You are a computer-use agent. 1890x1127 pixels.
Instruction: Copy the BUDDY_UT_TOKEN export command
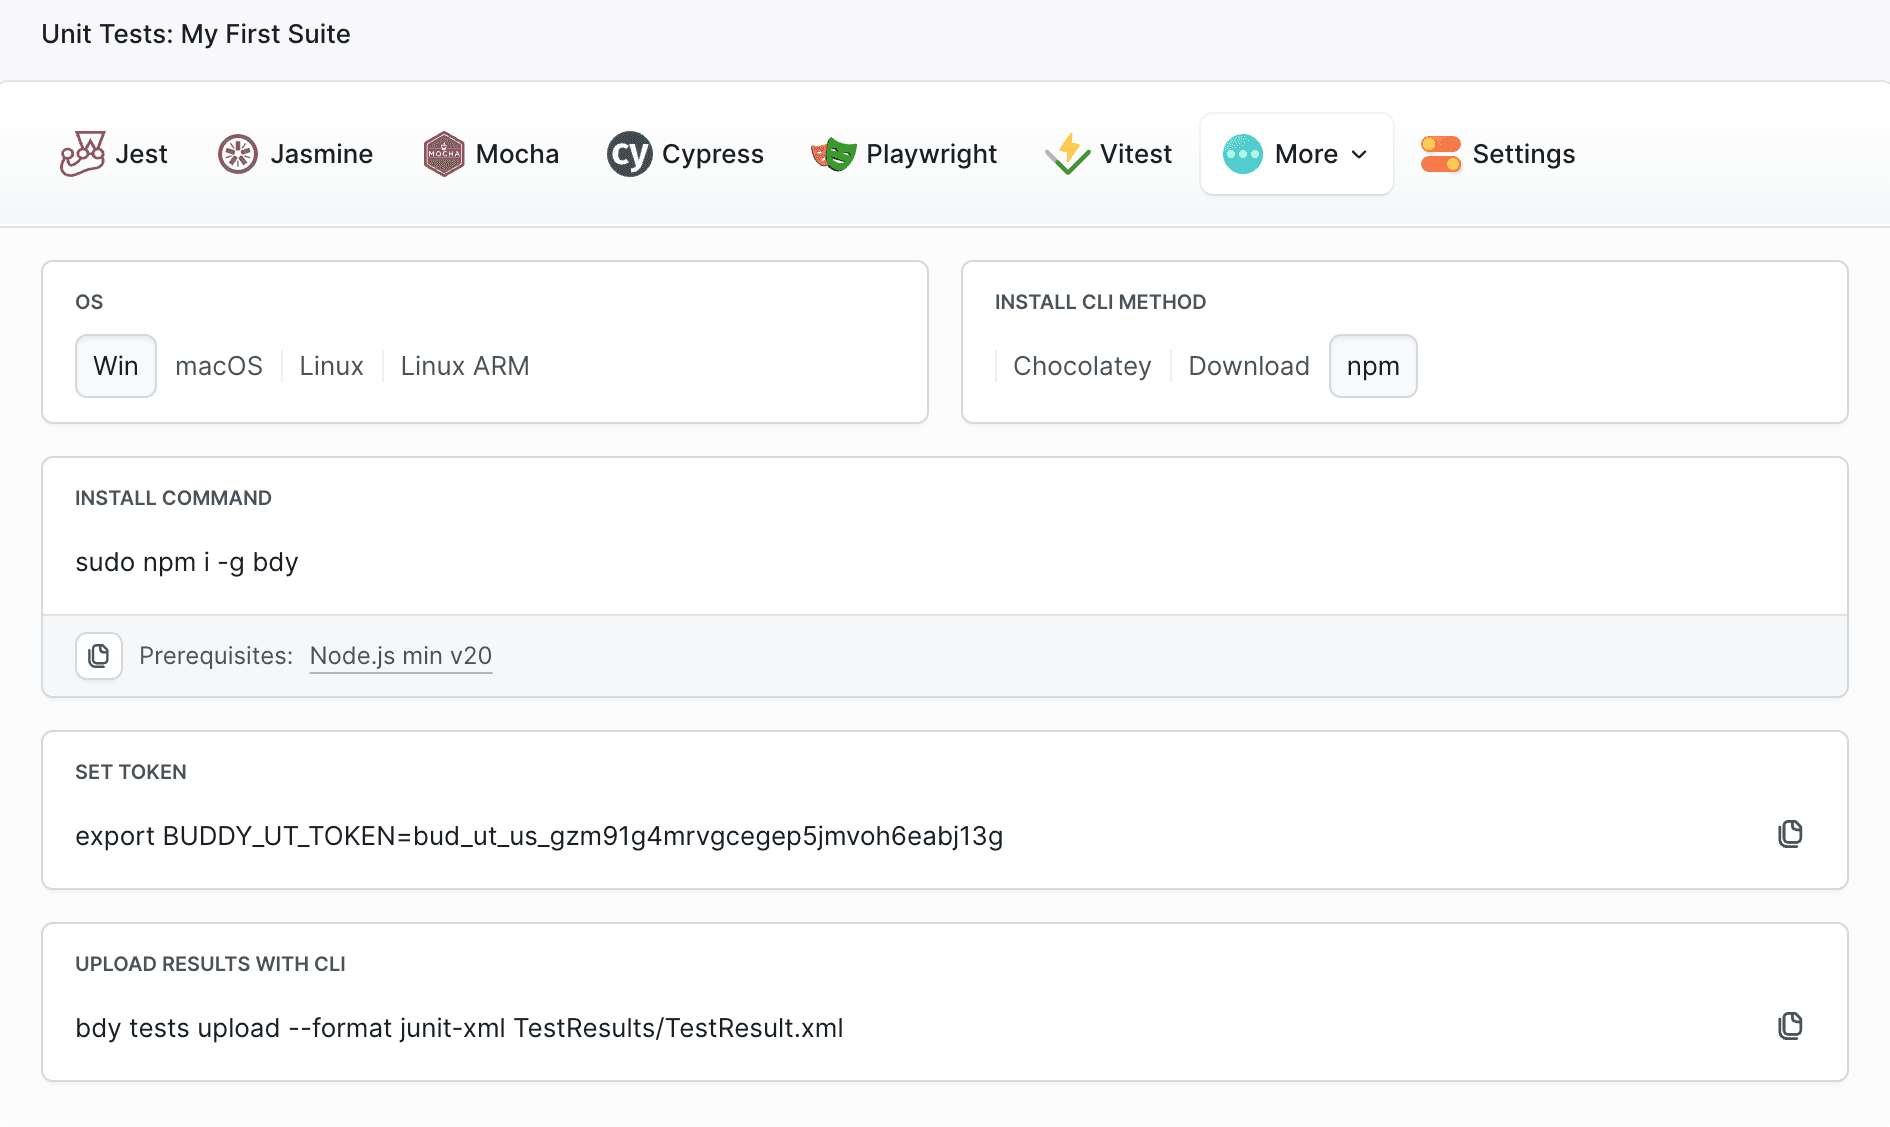coord(1790,833)
